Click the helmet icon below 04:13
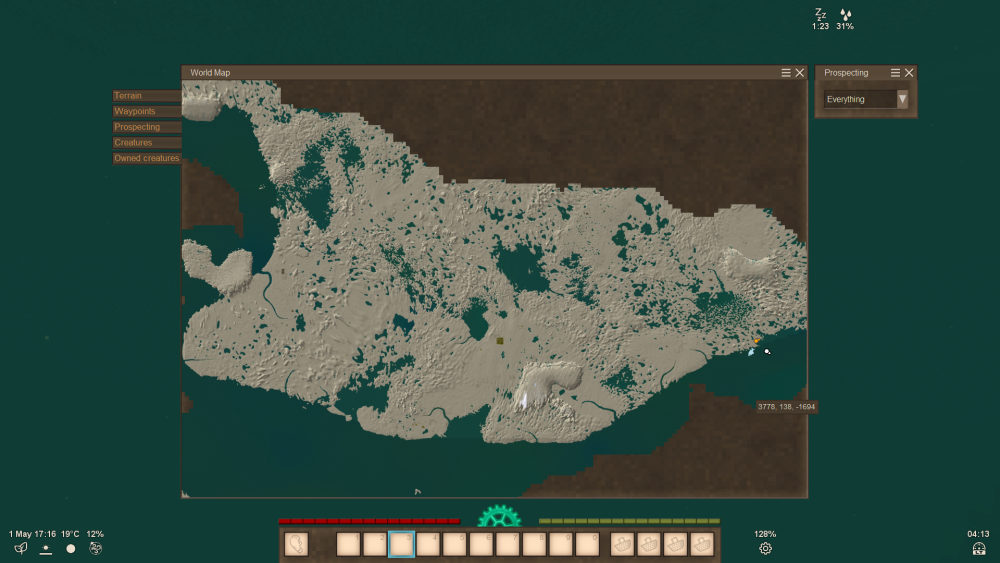The width and height of the screenshot is (1000, 563). [978, 548]
